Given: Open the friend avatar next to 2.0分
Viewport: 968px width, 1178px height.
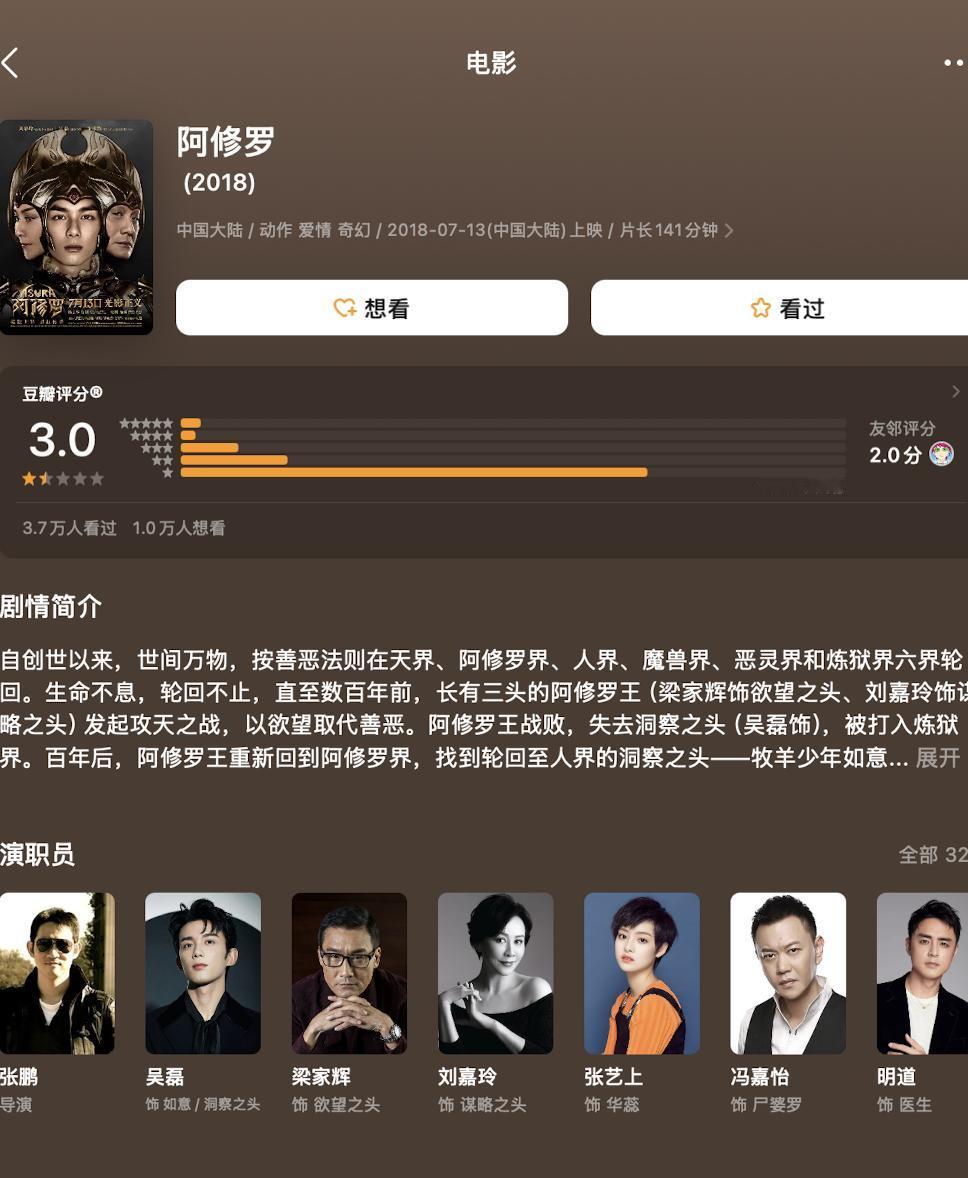Looking at the screenshot, I should coord(942,454).
